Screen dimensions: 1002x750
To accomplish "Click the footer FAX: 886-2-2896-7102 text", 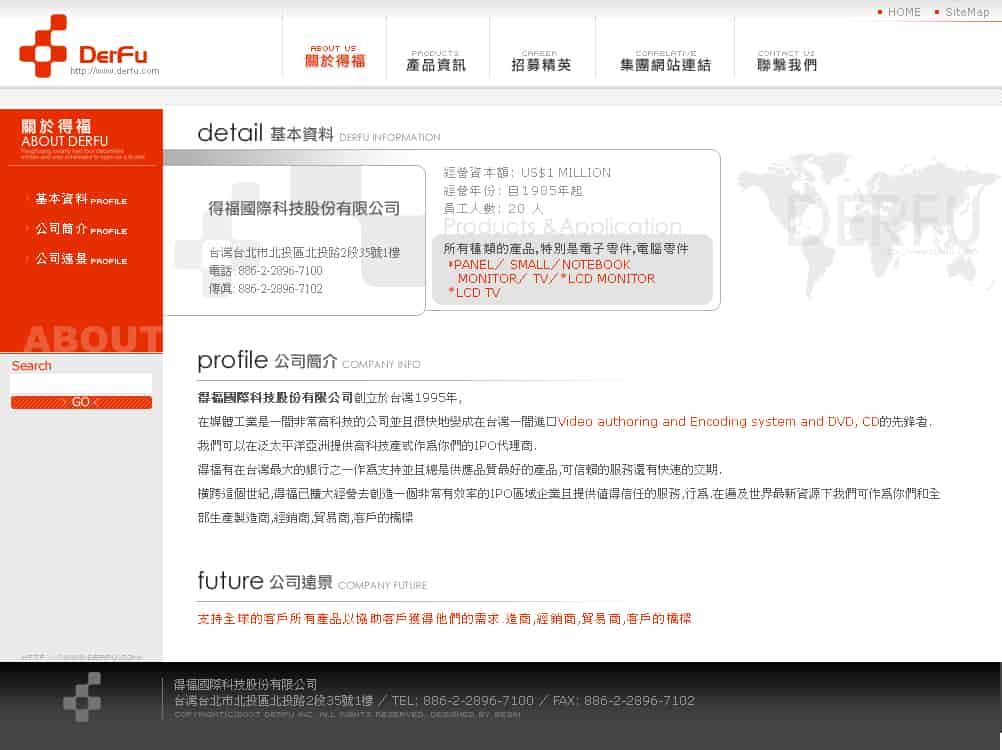I will 623,701.
